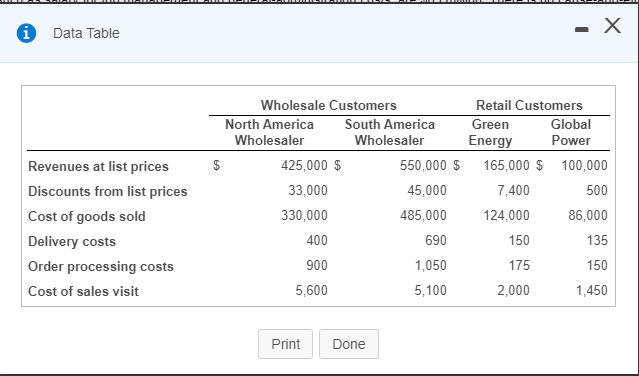Image resolution: width=639 pixels, height=376 pixels.
Task: Click the 1,450 sales visit cost
Action: coord(592,290)
